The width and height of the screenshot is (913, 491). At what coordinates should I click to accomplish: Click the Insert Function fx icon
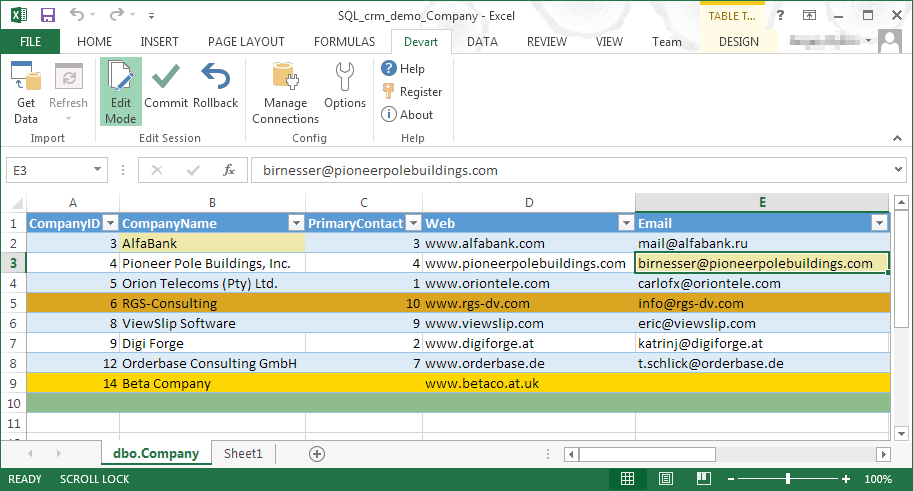click(x=229, y=170)
